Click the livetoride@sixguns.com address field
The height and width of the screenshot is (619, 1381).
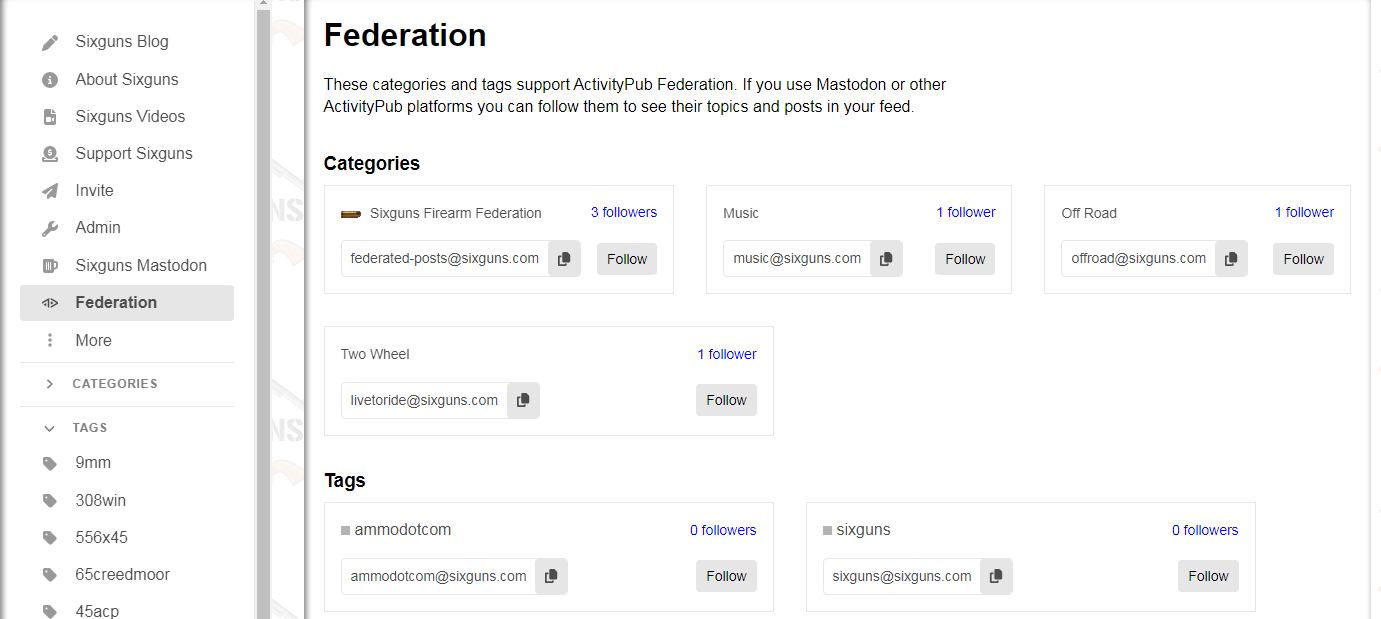pos(424,400)
